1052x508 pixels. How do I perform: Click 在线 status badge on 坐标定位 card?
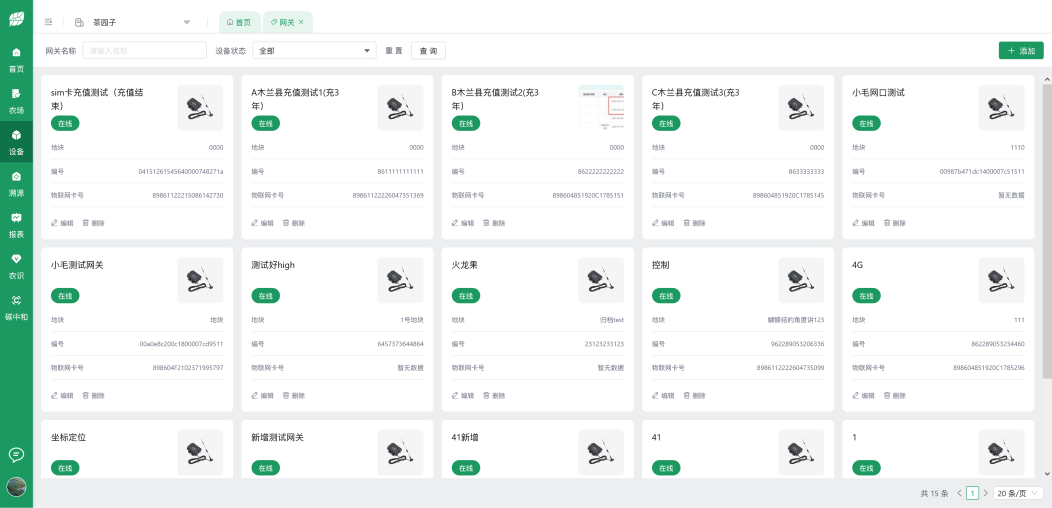pyautogui.click(x=65, y=468)
